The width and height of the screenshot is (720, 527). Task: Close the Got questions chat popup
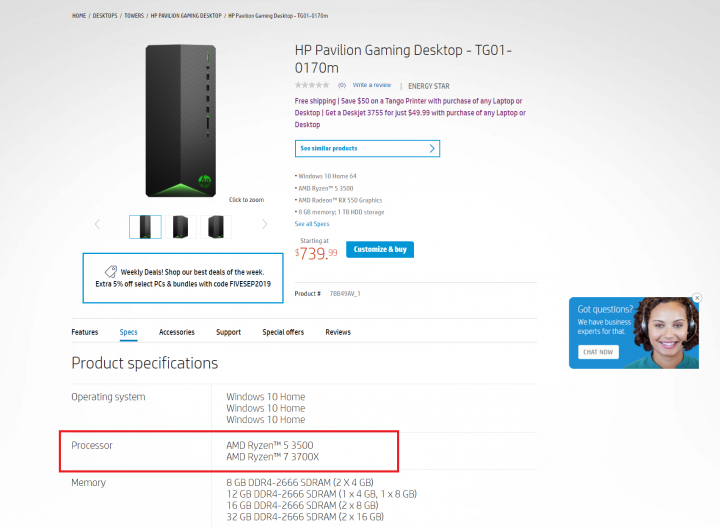pyautogui.click(x=697, y=298)
